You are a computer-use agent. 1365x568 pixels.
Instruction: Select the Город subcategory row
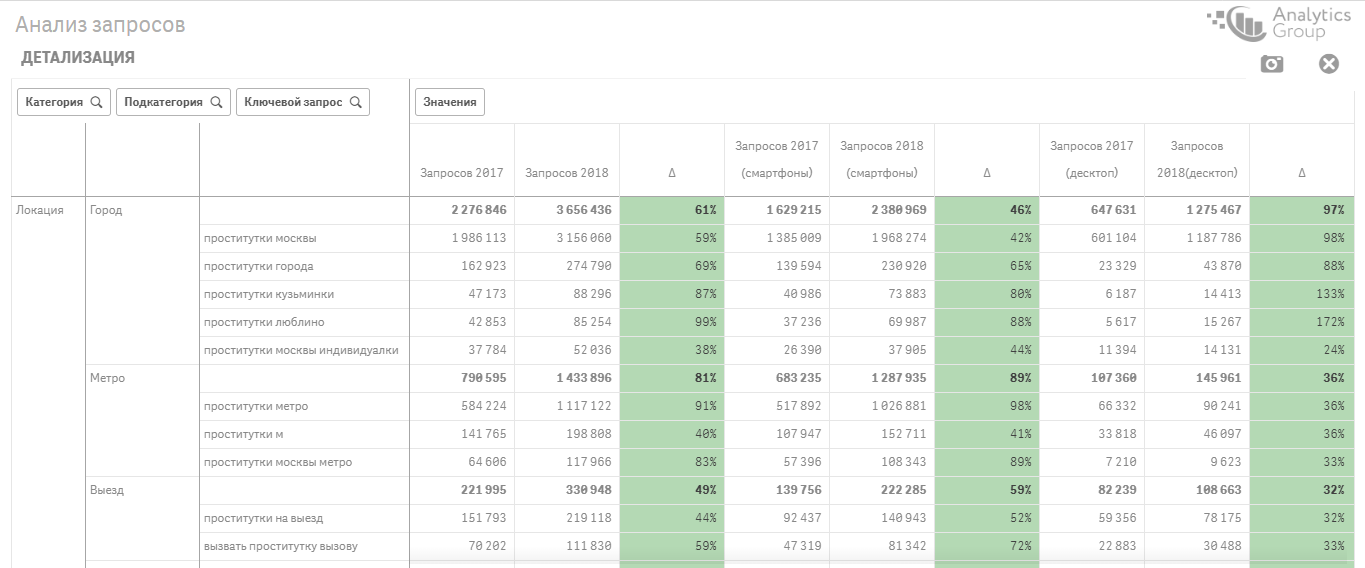click(x=106, y=211)
